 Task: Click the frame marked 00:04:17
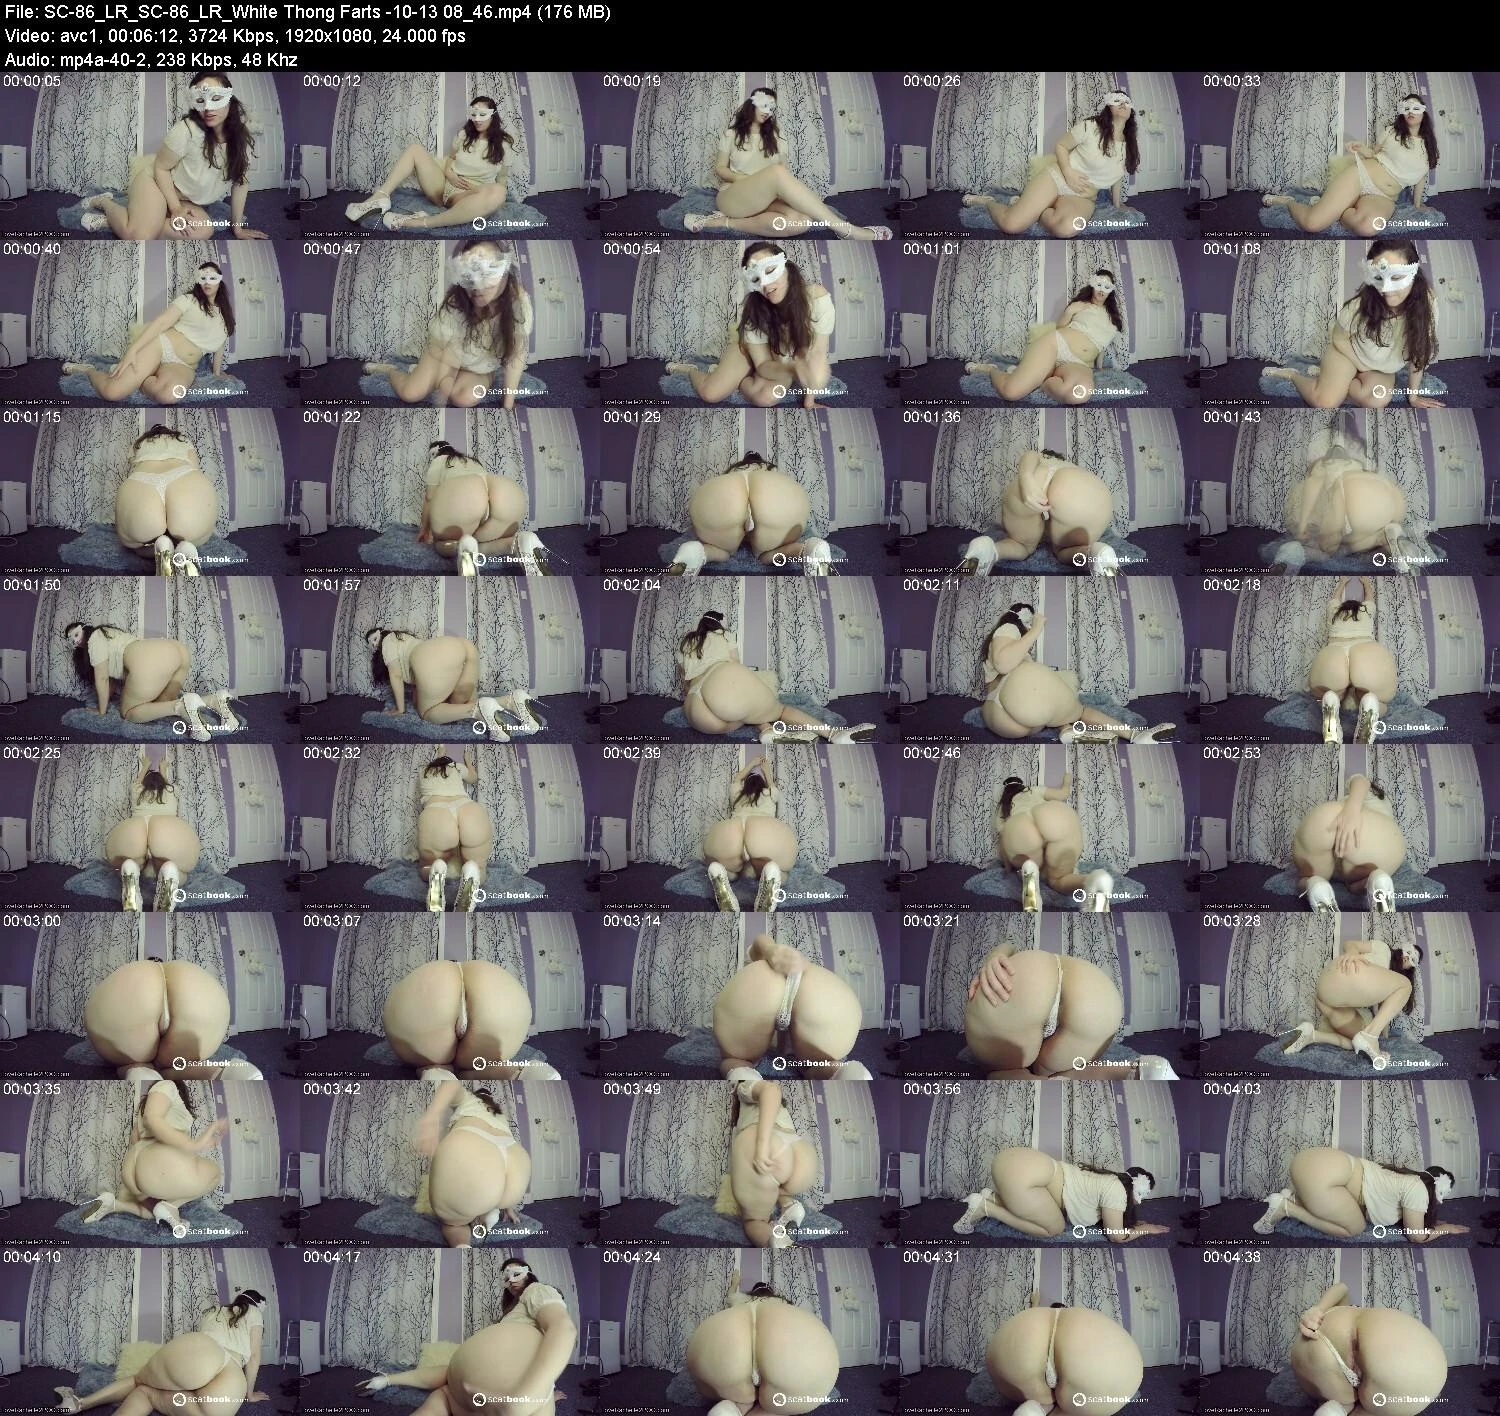point(449,1331)
